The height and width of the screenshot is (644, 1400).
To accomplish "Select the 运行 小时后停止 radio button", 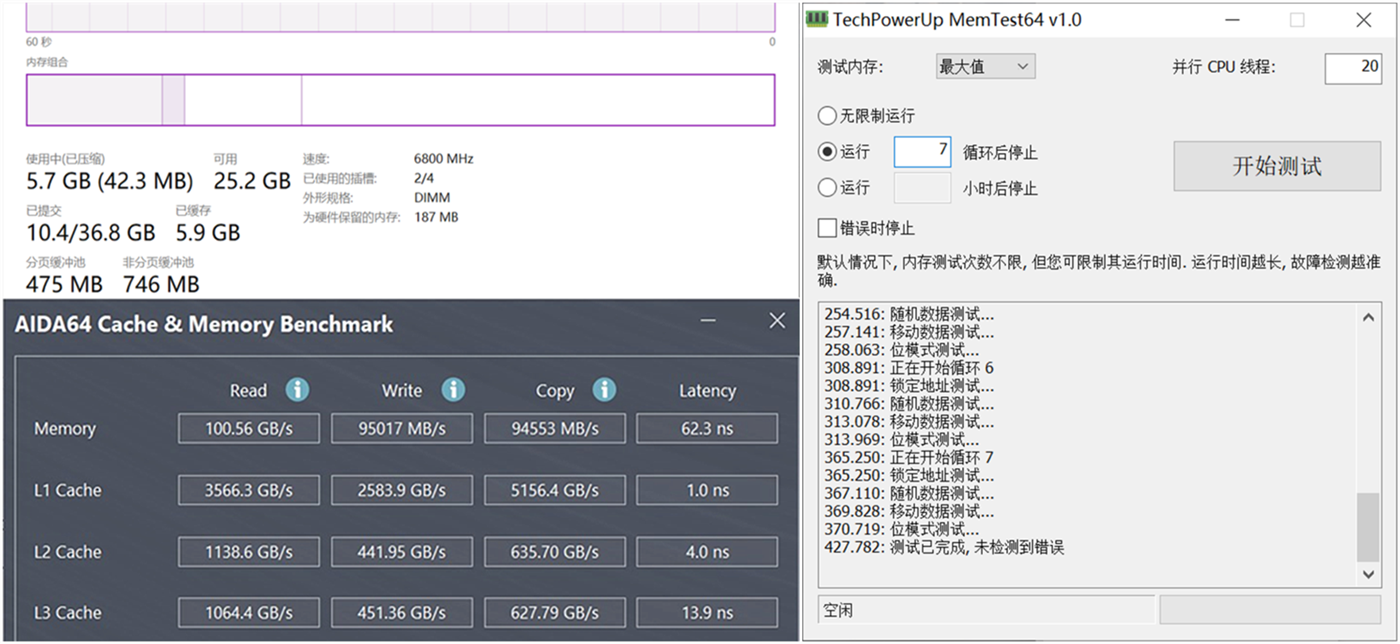I will tap(827, 187).
